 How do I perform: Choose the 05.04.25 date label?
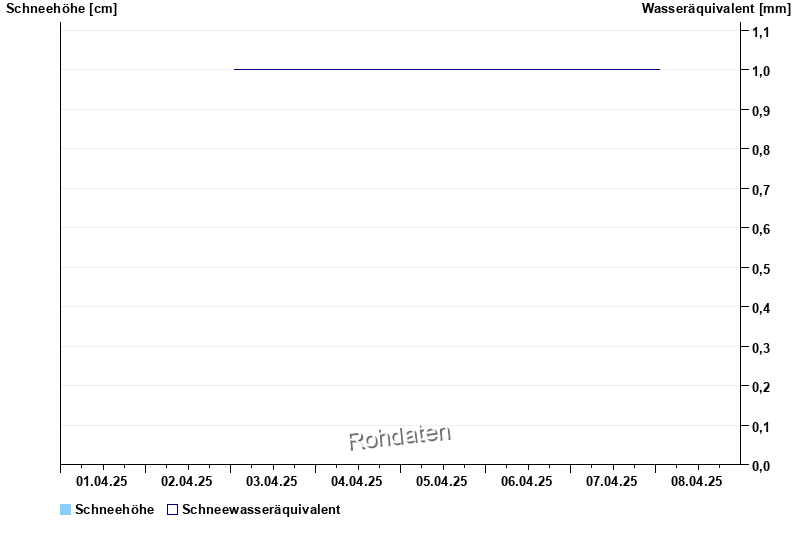point(442,481)
